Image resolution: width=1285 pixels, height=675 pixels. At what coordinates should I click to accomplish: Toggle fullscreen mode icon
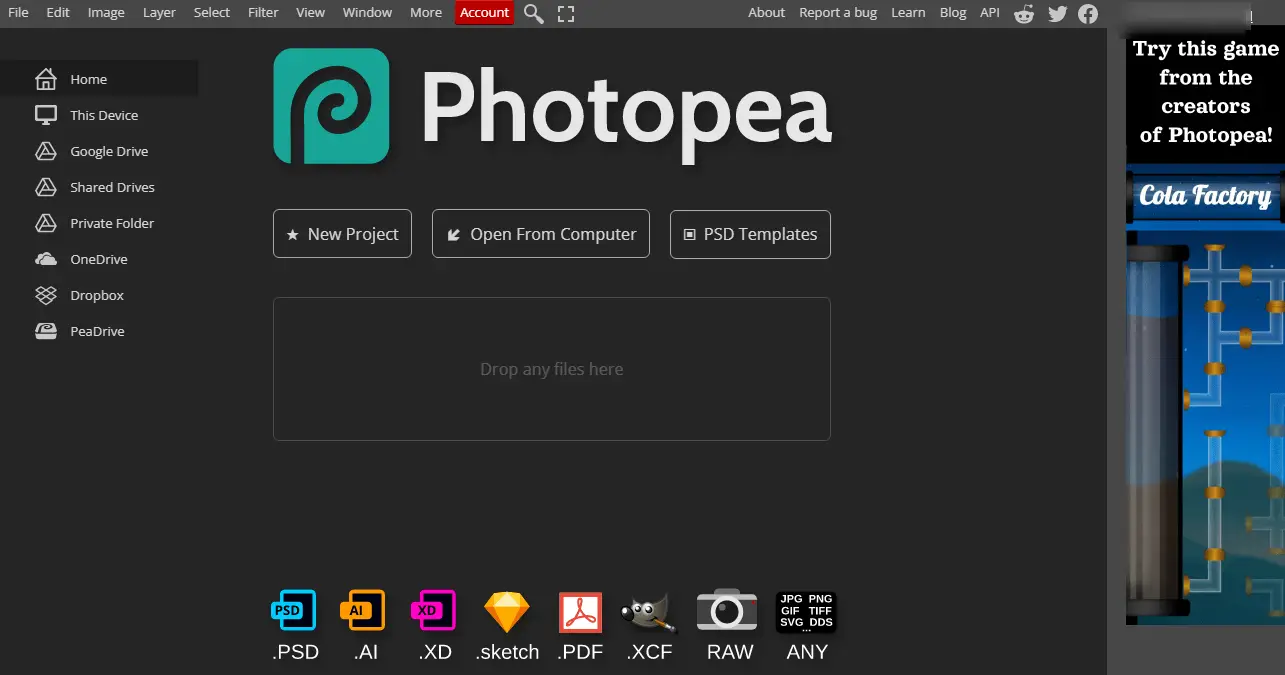pyautogui.click(x=566, y=13)
